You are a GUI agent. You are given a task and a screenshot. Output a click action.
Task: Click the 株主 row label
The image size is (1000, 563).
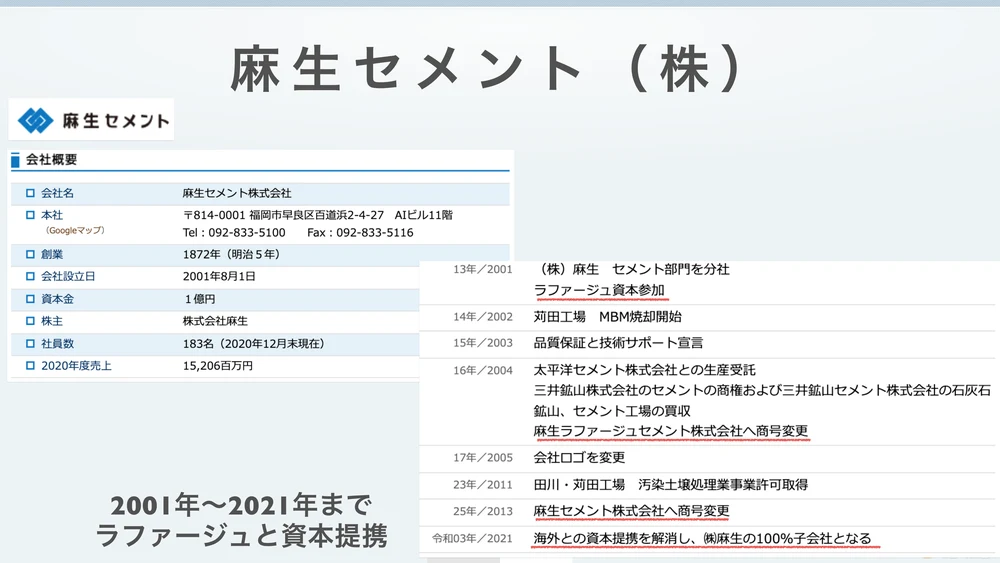click(x=52, y=321)
